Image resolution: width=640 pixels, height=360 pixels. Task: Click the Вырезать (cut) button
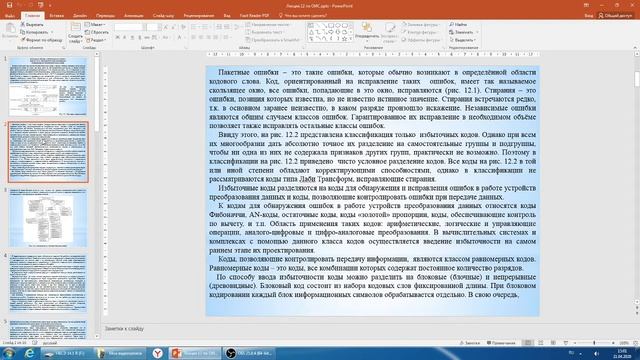click(32, 24)
